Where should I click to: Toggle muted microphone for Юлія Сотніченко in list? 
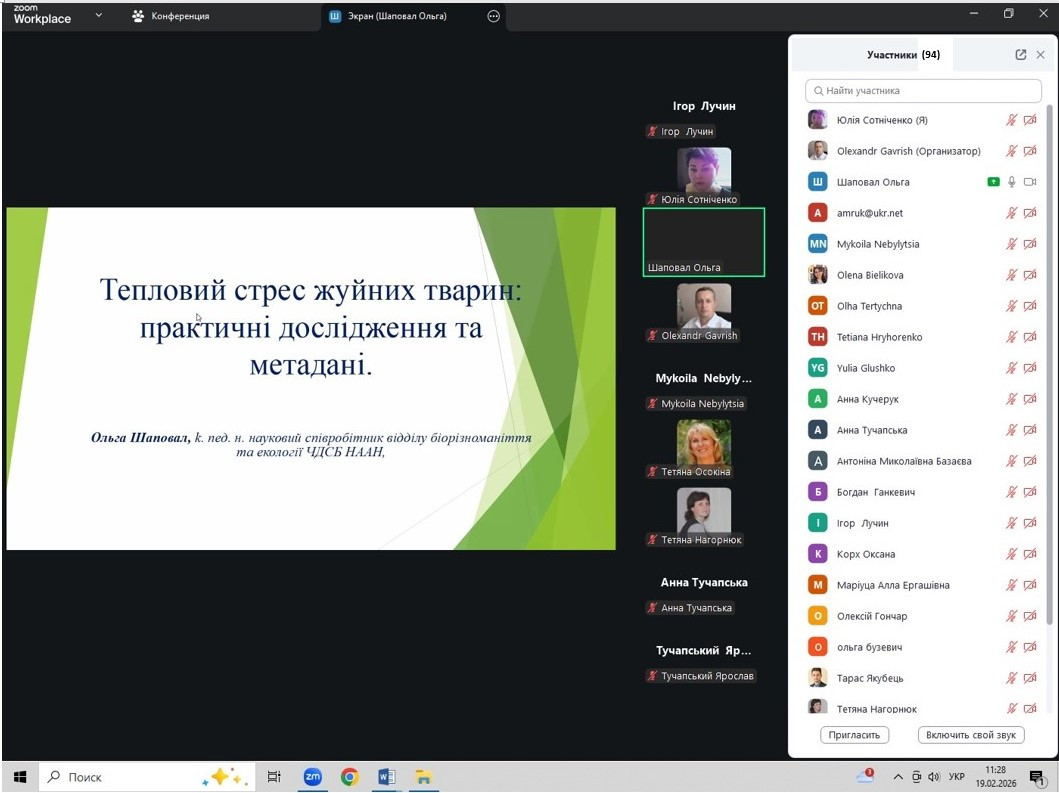tap(1012, 120)
